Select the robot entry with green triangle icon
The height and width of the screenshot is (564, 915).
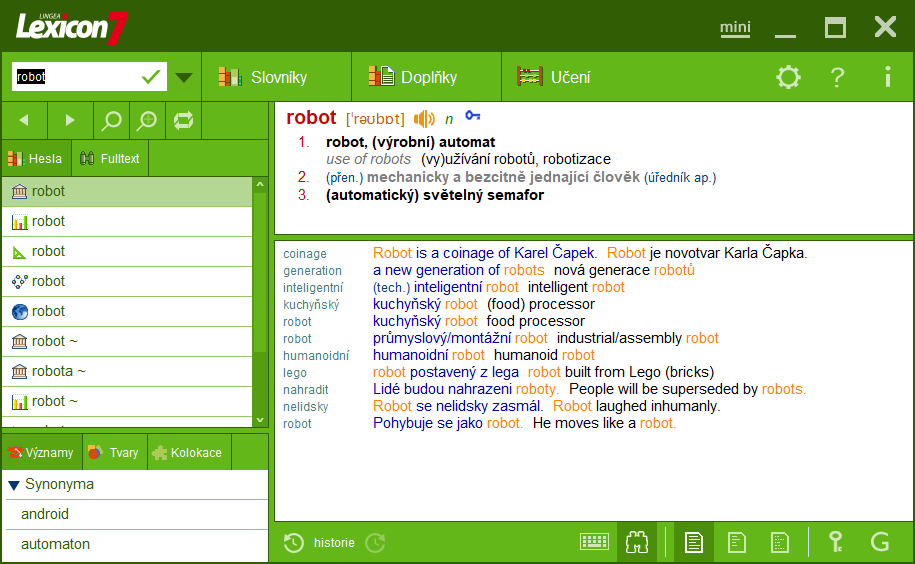(x=127, y=251)
